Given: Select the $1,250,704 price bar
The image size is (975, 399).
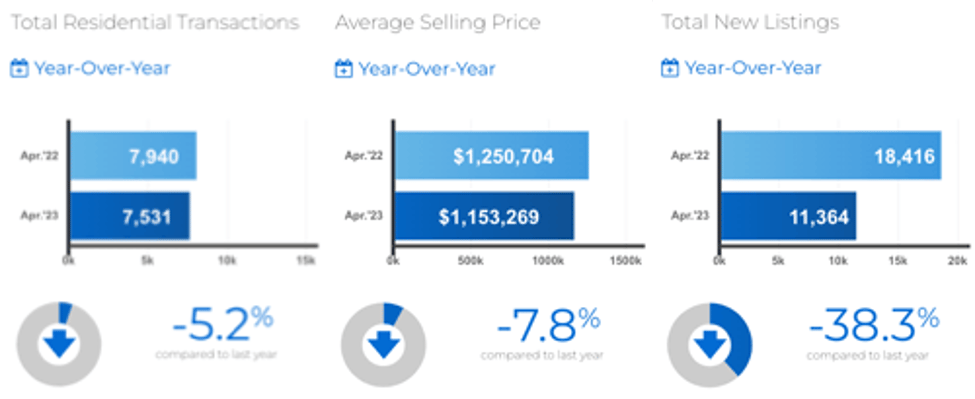Looking at the screenshot, I should 492,156.
